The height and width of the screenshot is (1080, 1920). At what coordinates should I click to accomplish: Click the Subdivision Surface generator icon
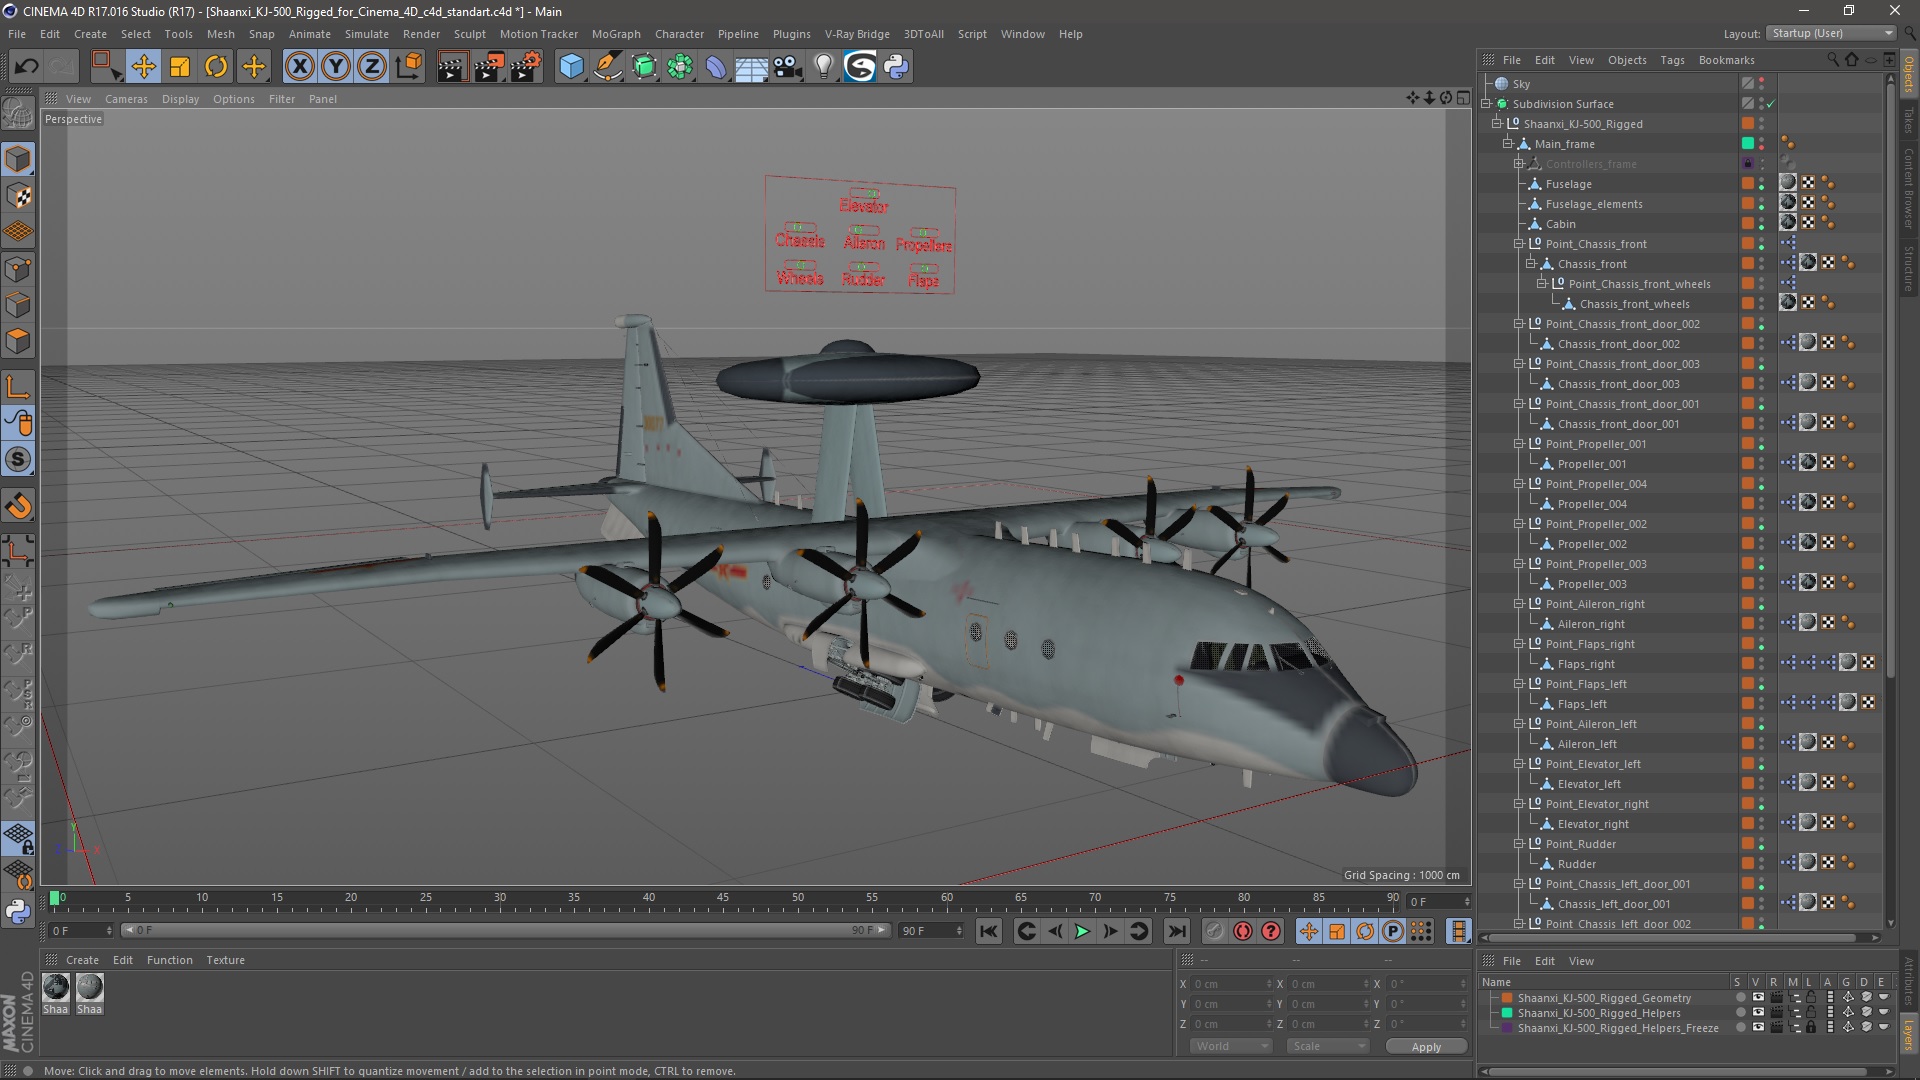click(644, 67)
